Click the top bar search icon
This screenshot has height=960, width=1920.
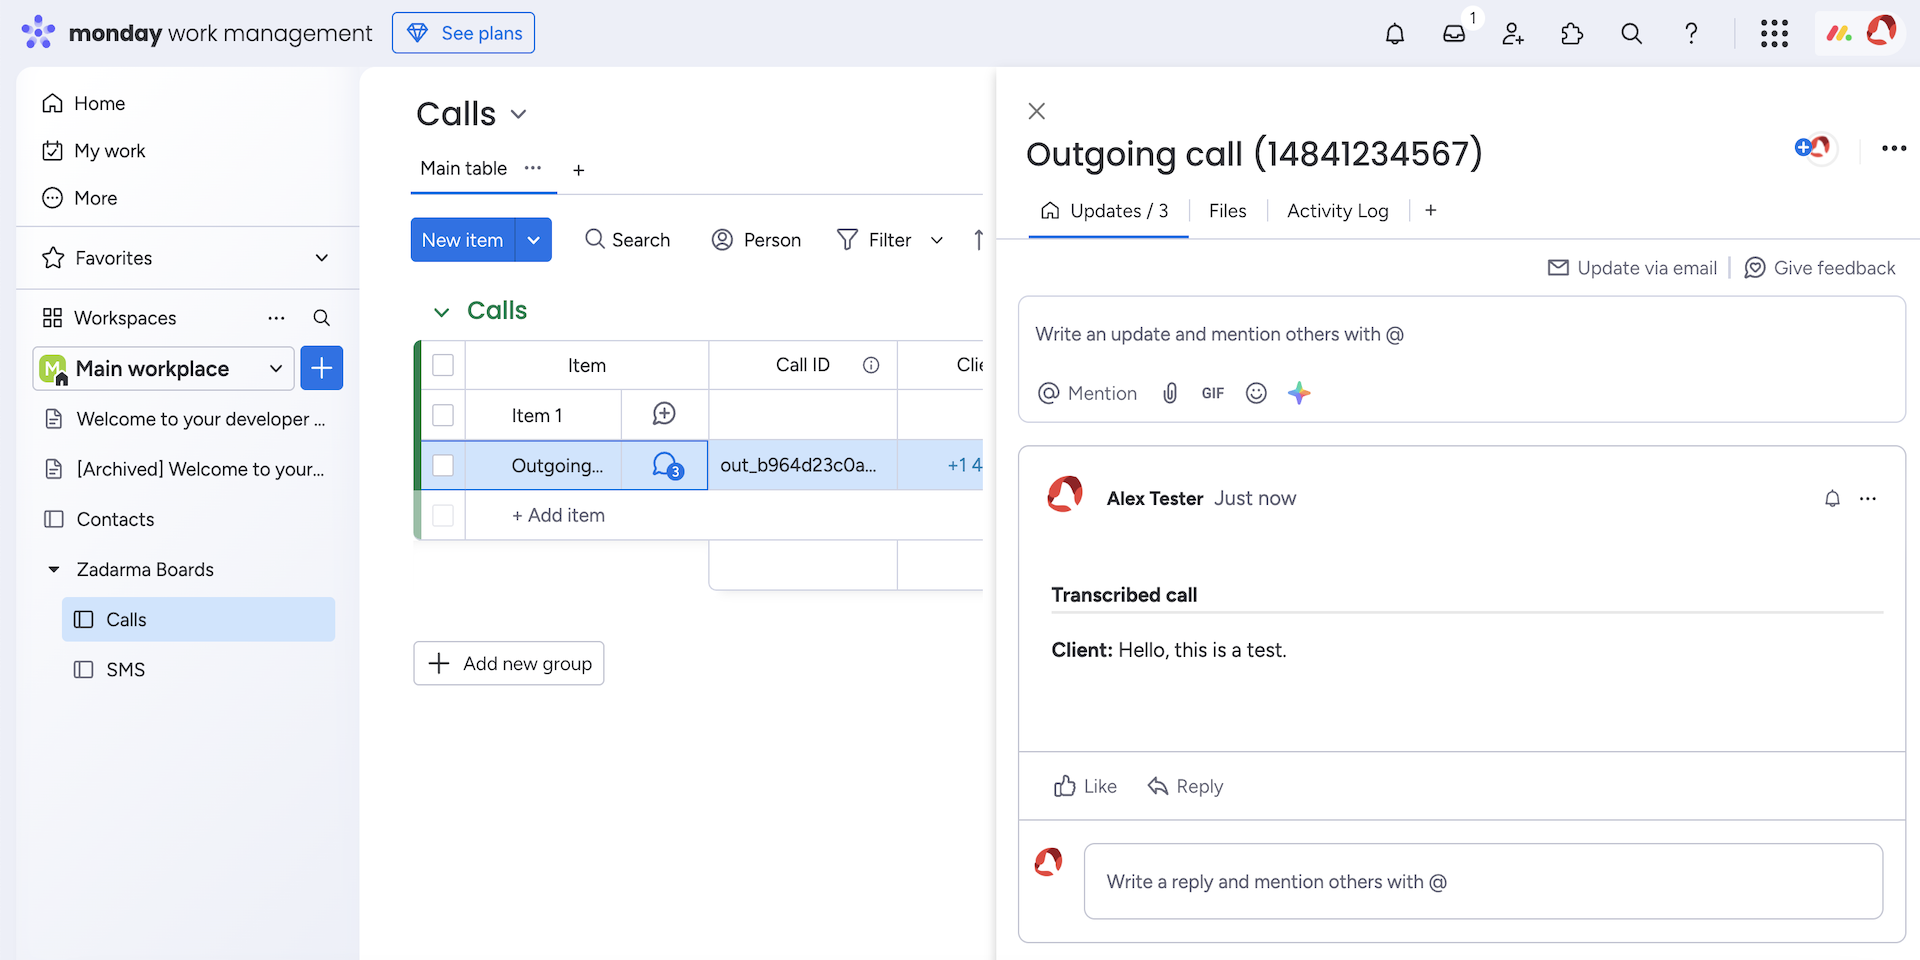coord(1631,34)
